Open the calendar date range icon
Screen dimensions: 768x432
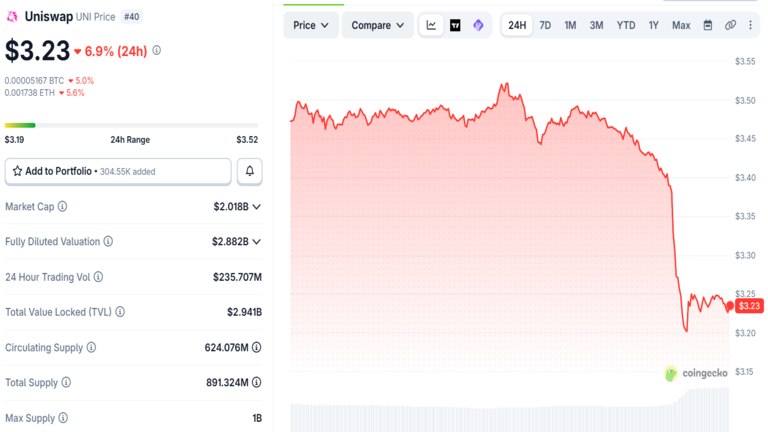pos(708,25)
